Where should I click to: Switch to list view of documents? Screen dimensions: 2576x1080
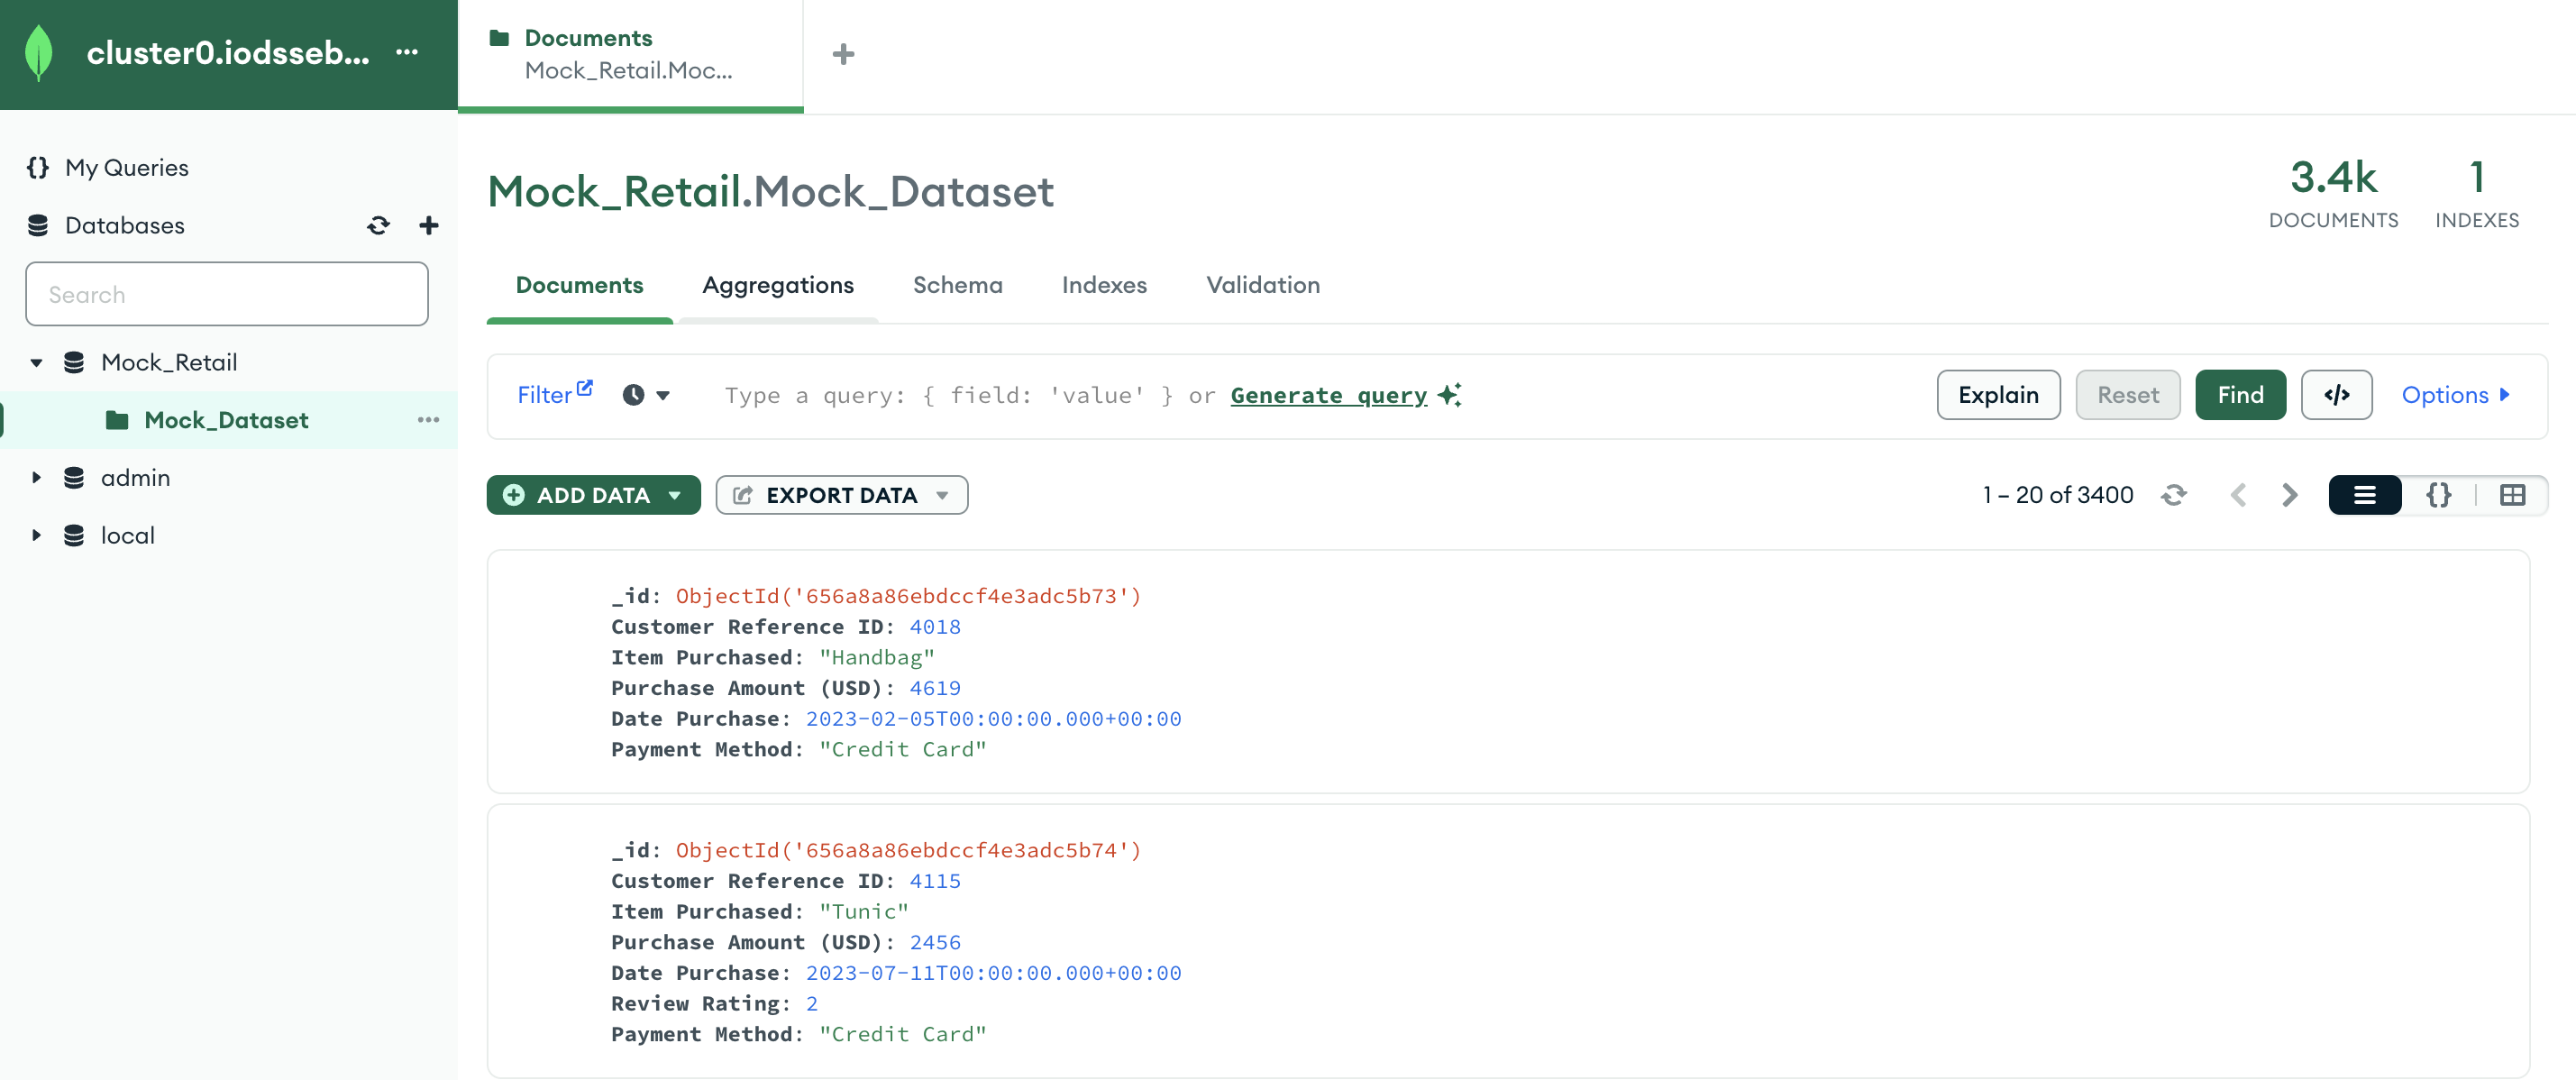coord(2364,494)
